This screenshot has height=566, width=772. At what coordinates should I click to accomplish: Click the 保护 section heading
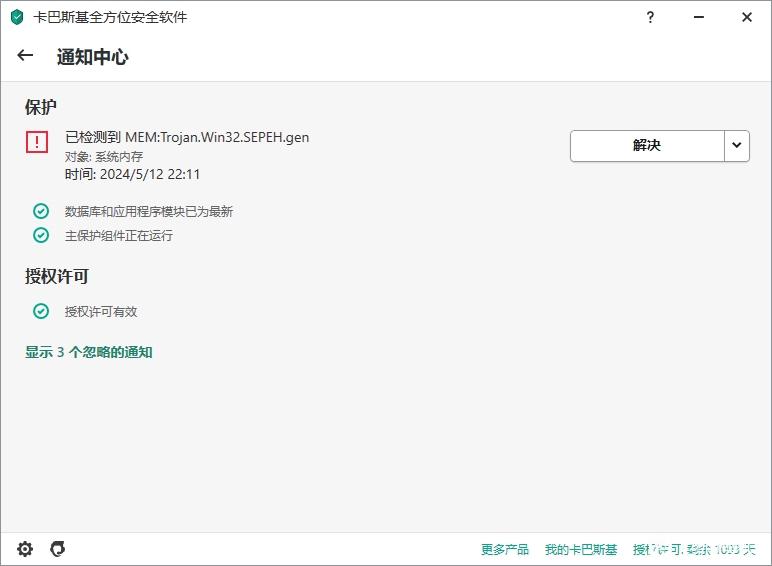tap(41, 107)
